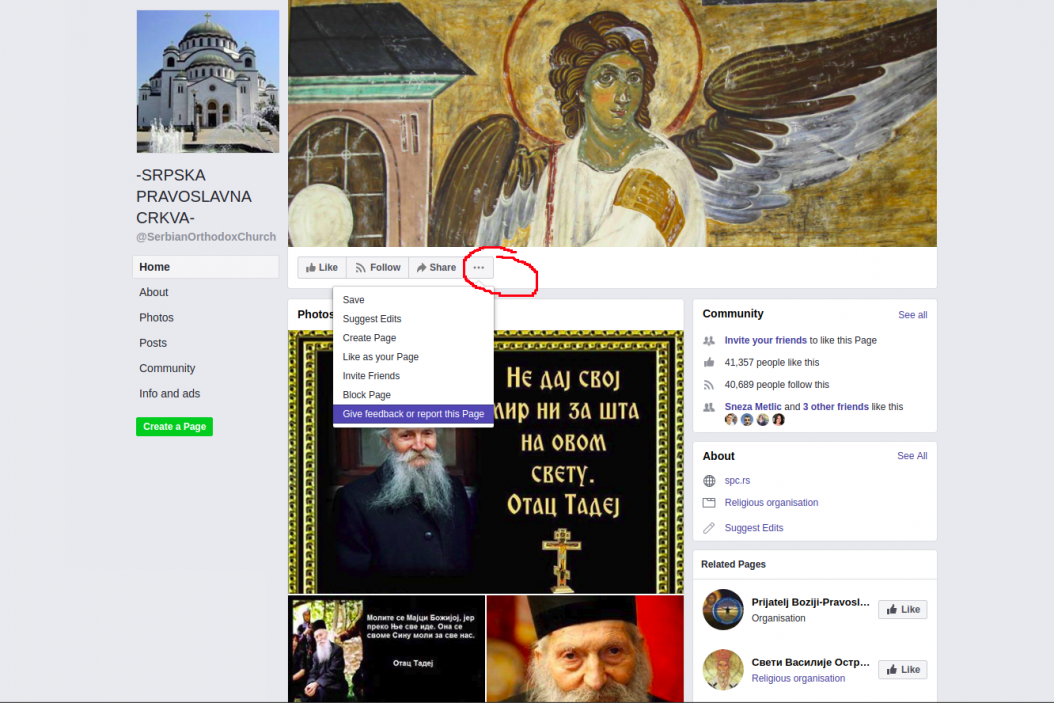Click See All in About panel
Image resolution: width=1054 pixels, height=703 pixels.
(912, 456)
